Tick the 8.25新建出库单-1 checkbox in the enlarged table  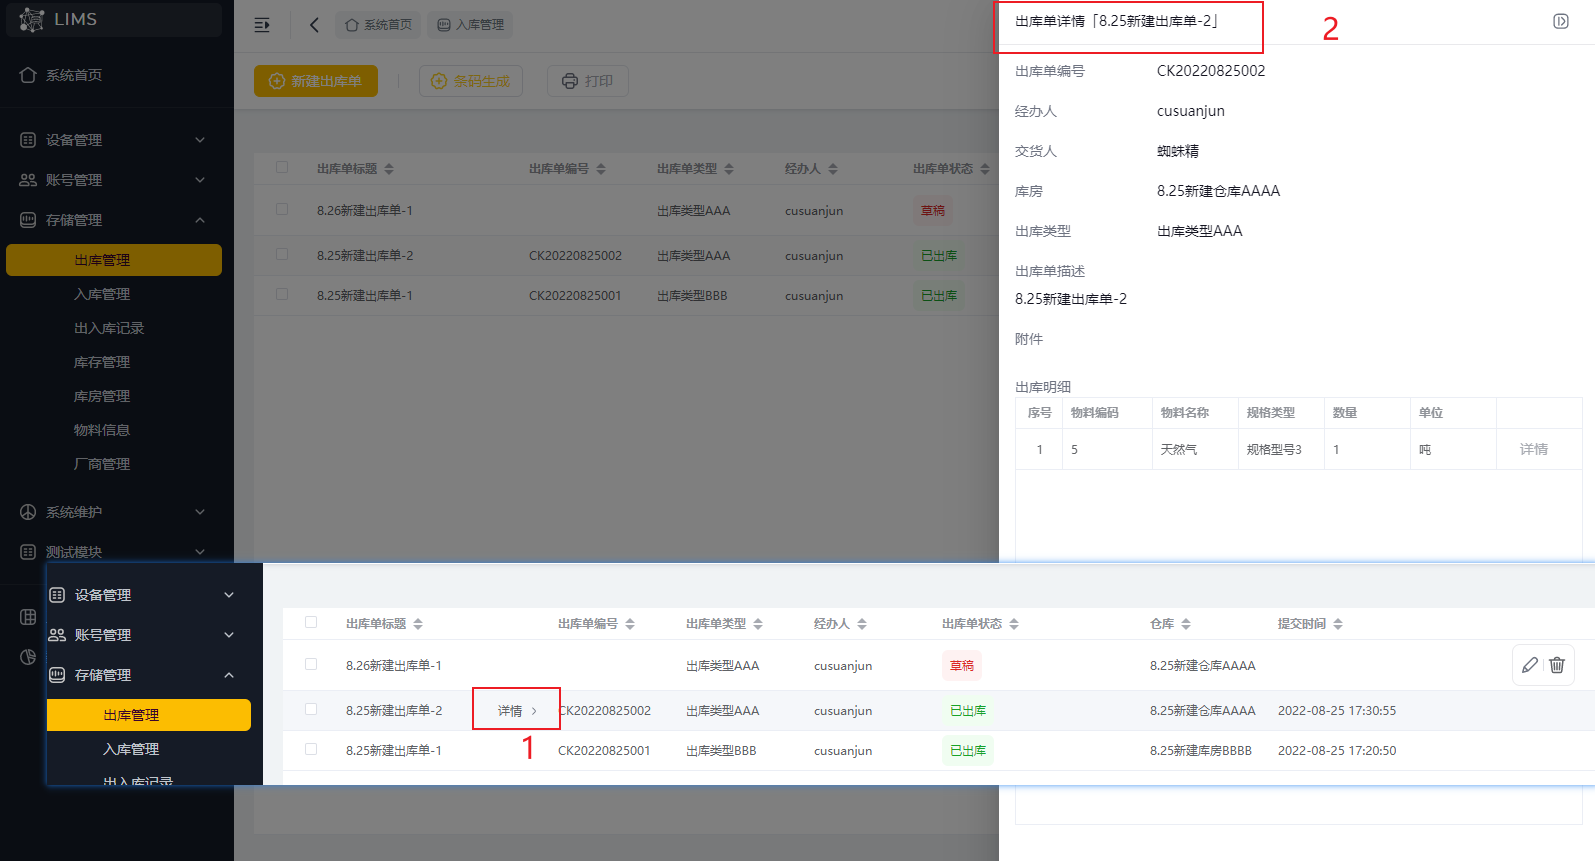pos(311,750)
